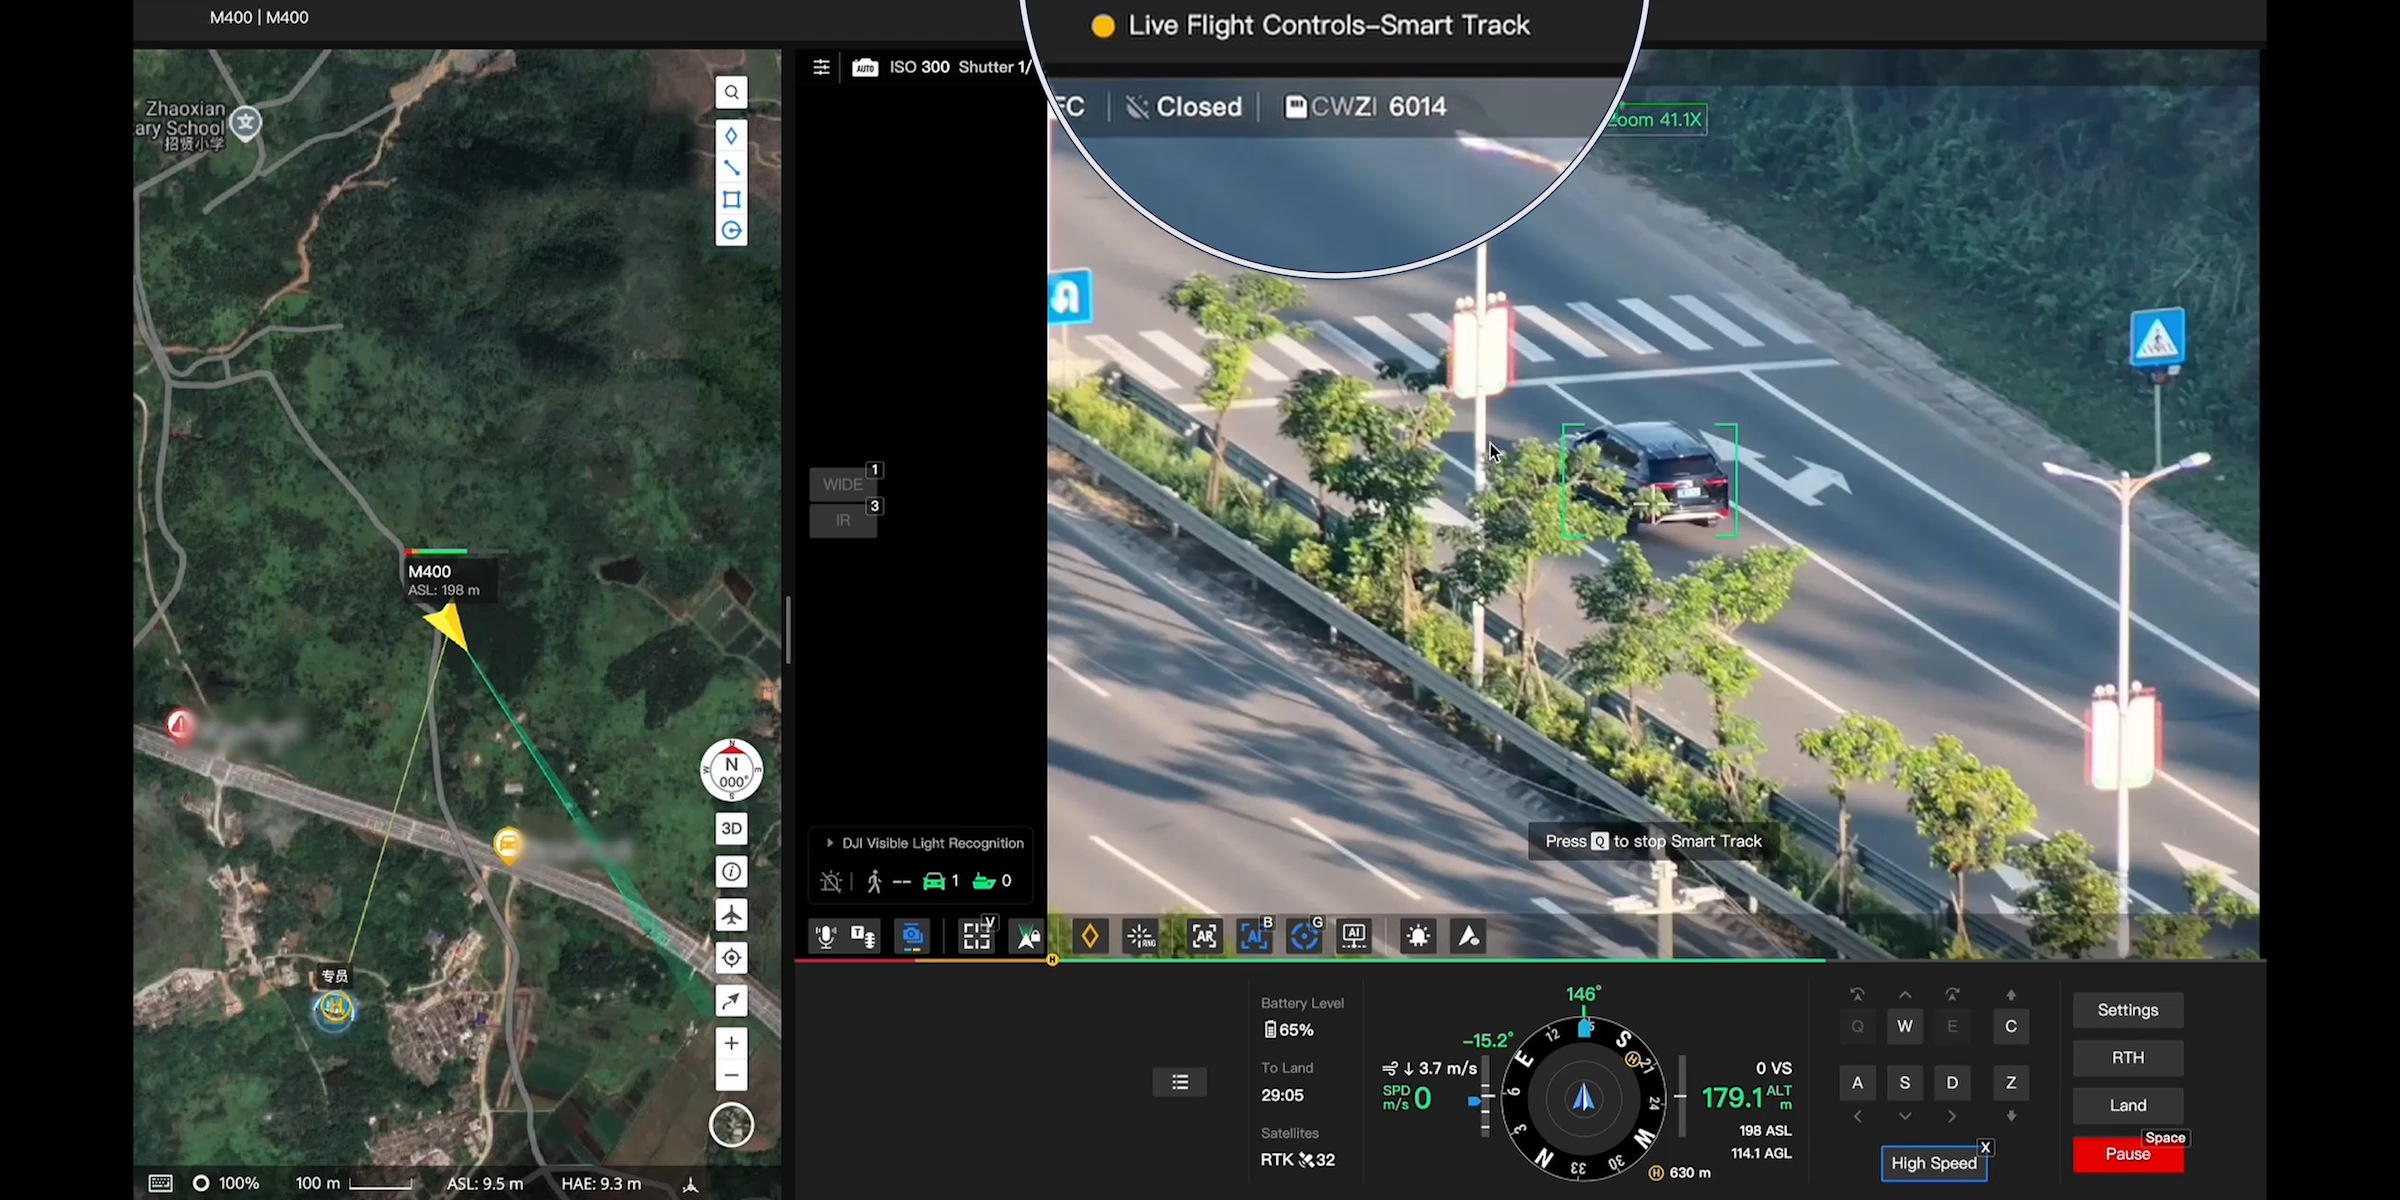Click the Q rotate-left key
The width and height of the screenshot is (2400, 1200).
[x=1858, y=1027]
